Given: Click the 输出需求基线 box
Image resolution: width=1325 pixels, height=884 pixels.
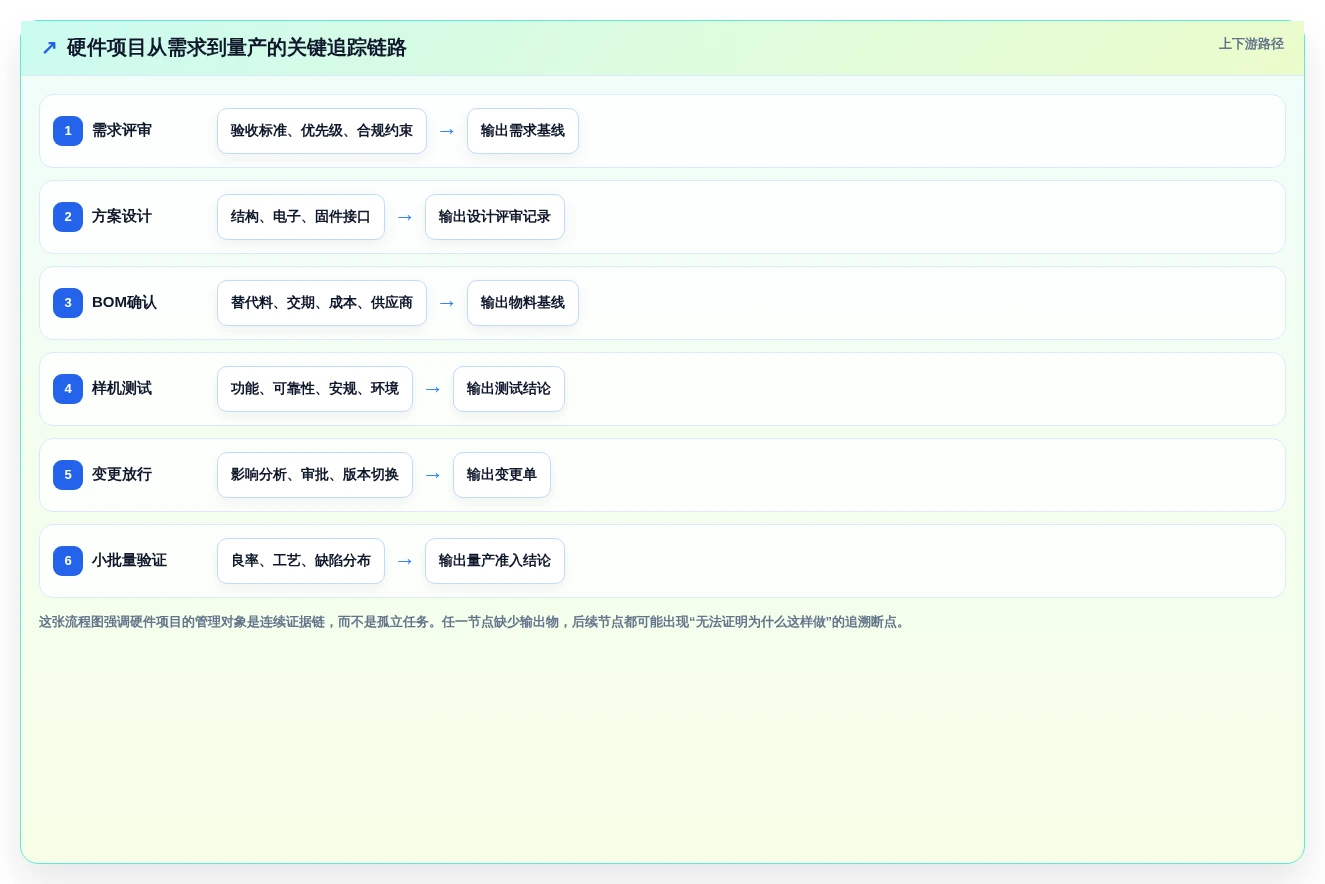Looking at the screenshot, I should pos(523,131).
